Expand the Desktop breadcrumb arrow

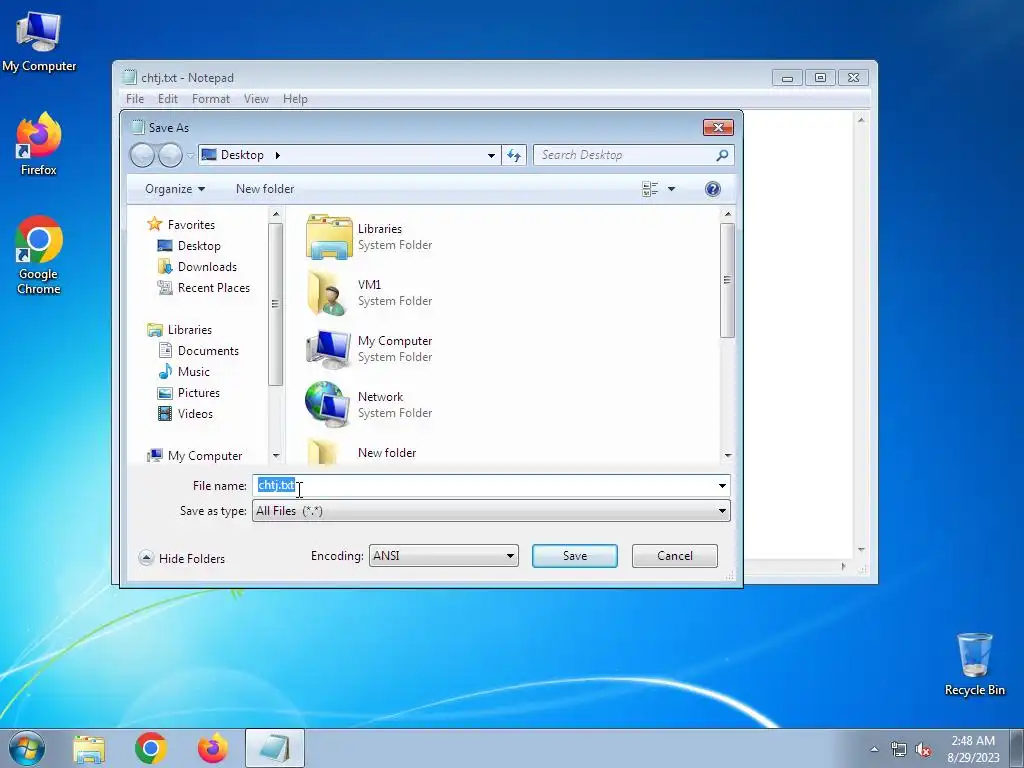(278, 155)
